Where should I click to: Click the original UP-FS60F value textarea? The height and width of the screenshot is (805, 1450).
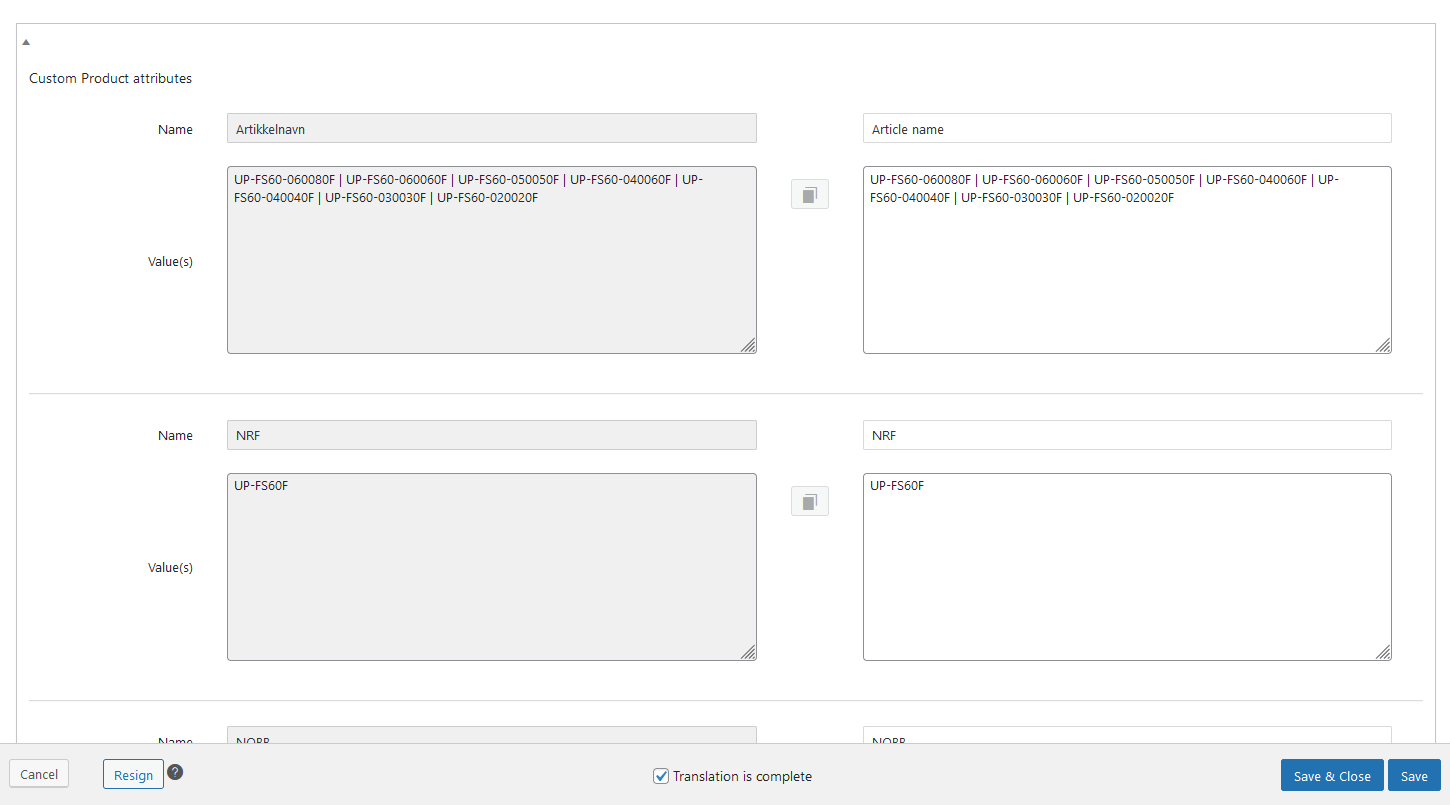492,567
